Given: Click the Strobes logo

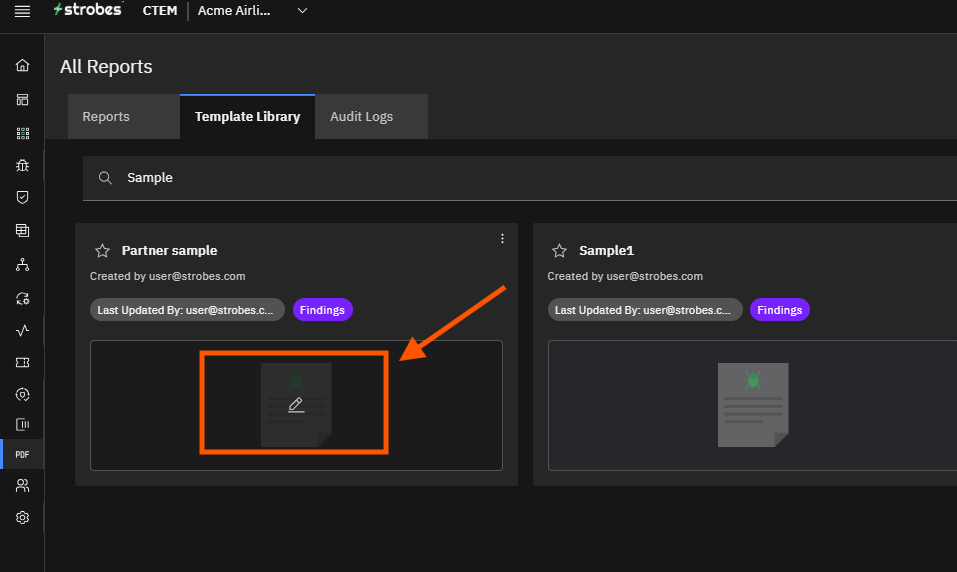Looking at the screenshot, I should [x=88, y=10].
